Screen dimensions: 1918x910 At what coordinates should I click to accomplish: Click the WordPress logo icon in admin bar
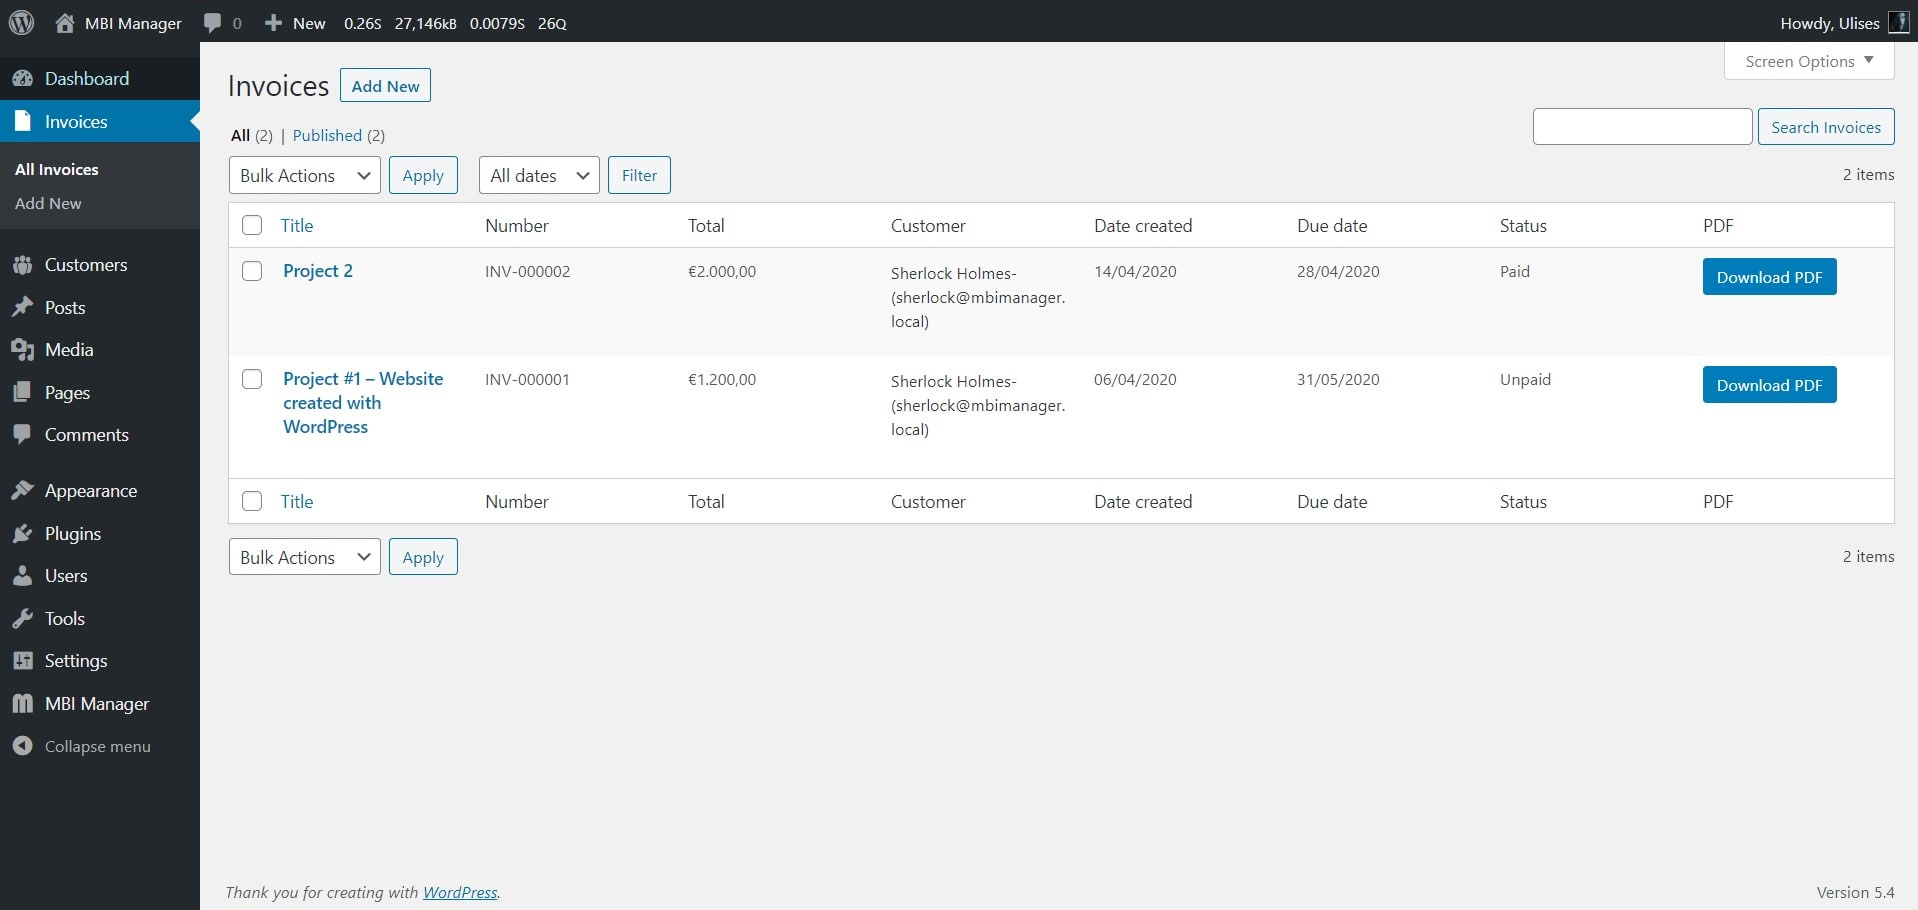click(x=21, y=22)
